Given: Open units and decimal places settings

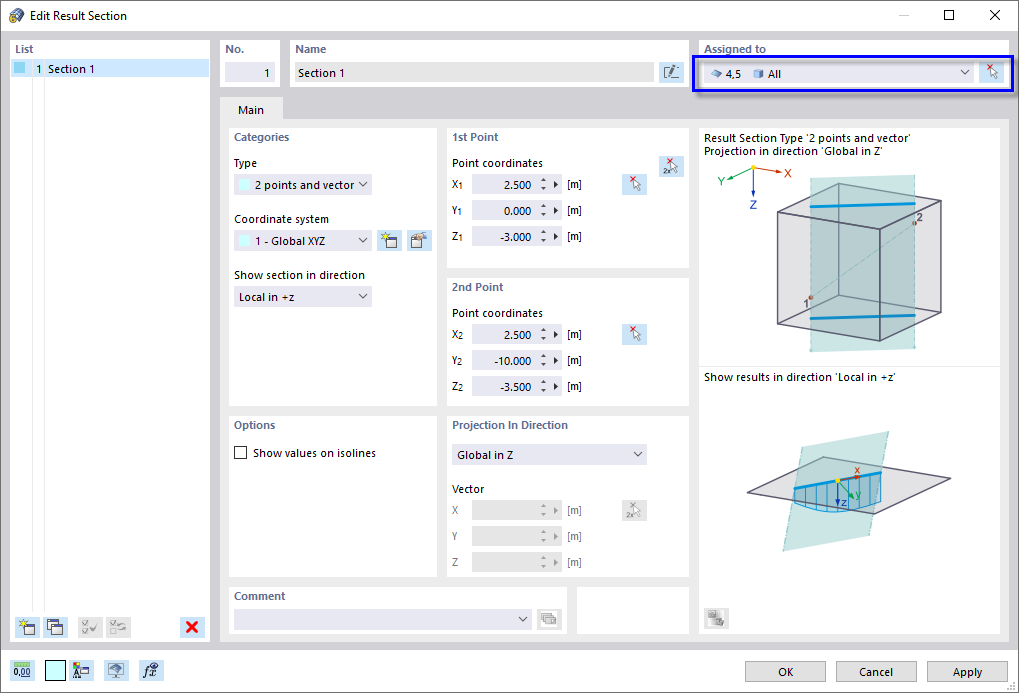Looking at the screenshot, I should [21, 670].
